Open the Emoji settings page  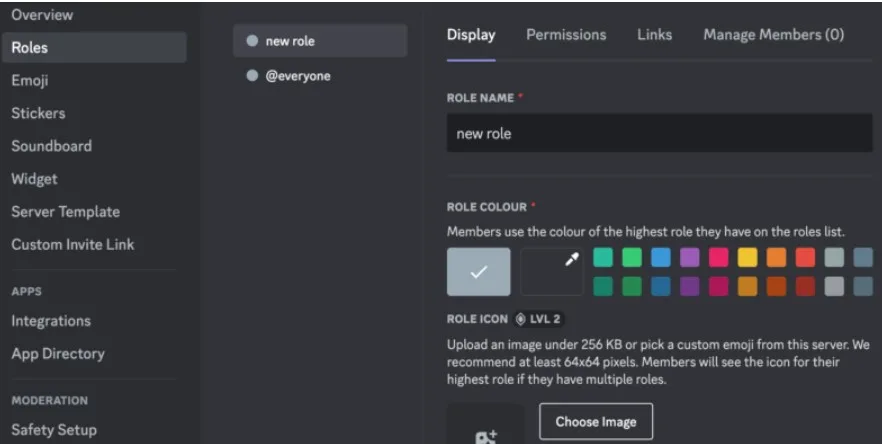coord(30,80)
